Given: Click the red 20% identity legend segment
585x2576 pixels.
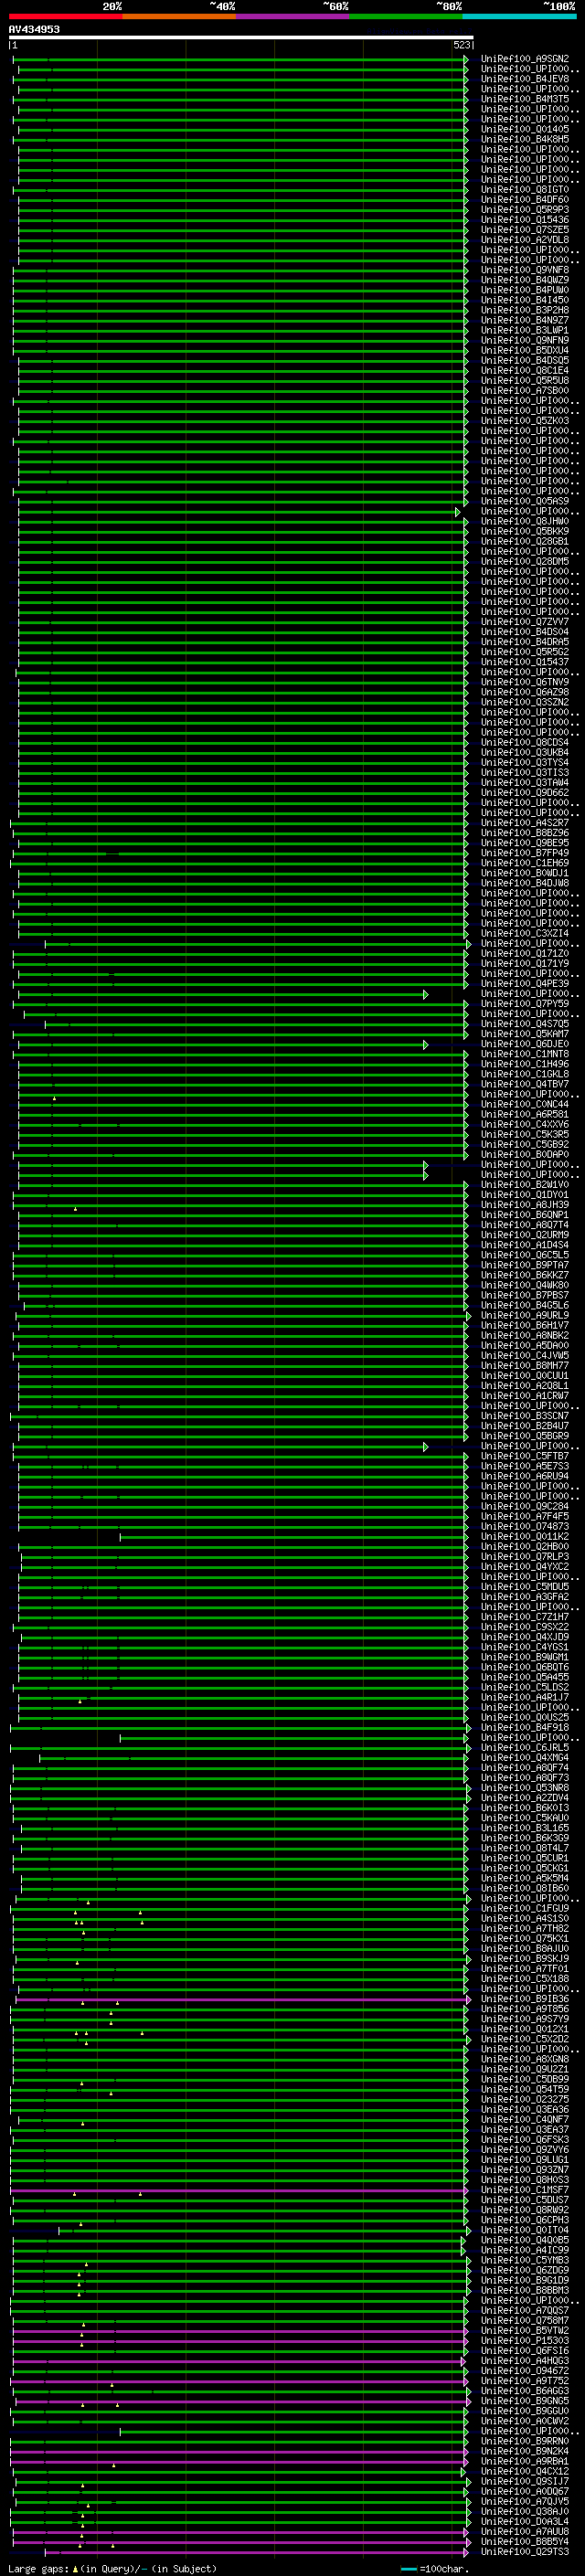Looking at the screenshot, I should pos(65,16).
